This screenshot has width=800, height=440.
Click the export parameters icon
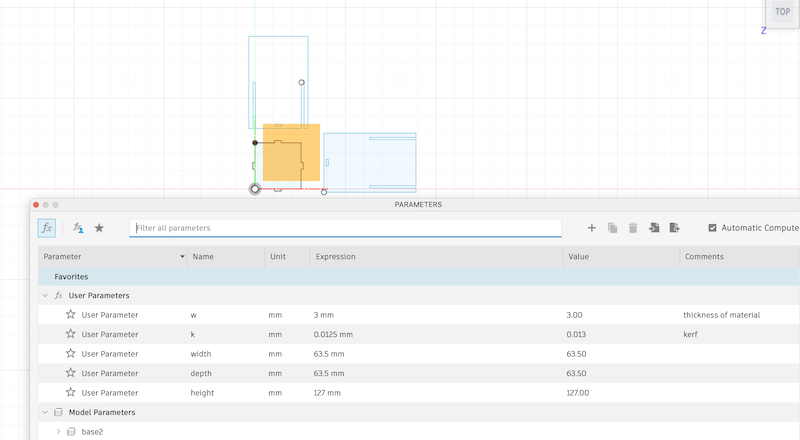(x=674, y=228)
